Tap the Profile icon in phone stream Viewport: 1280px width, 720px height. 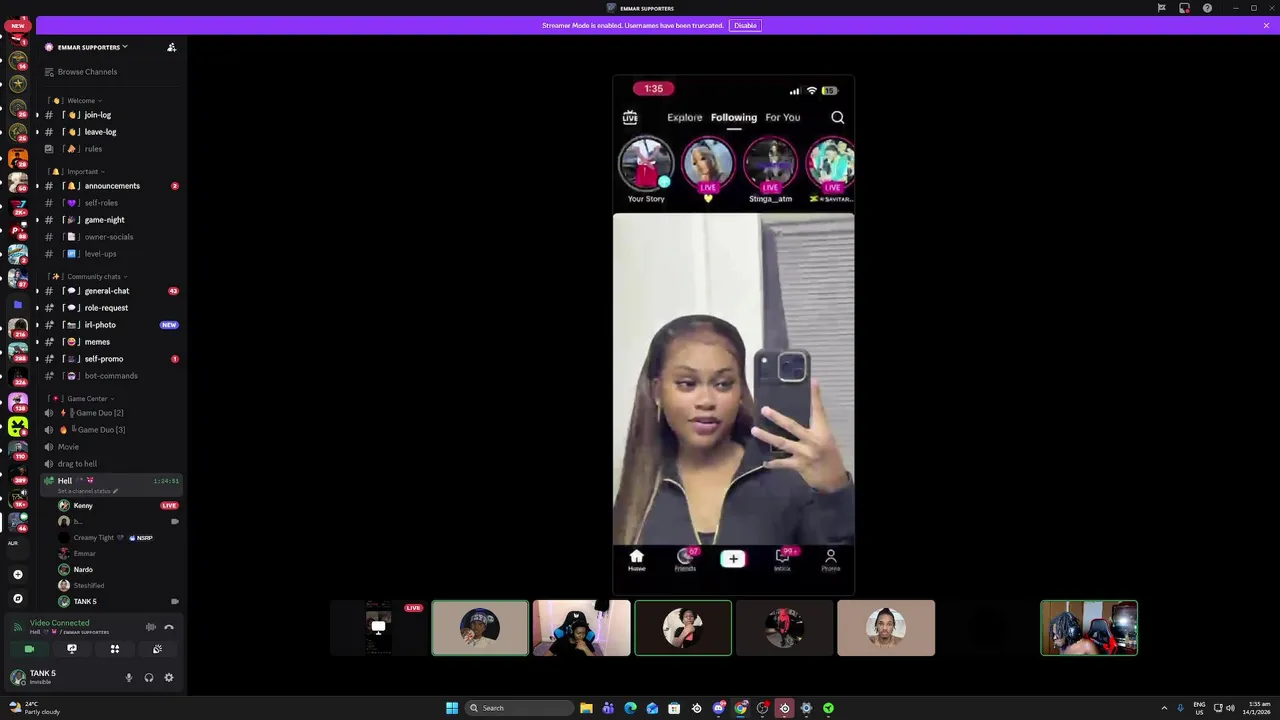click(830, 560)
